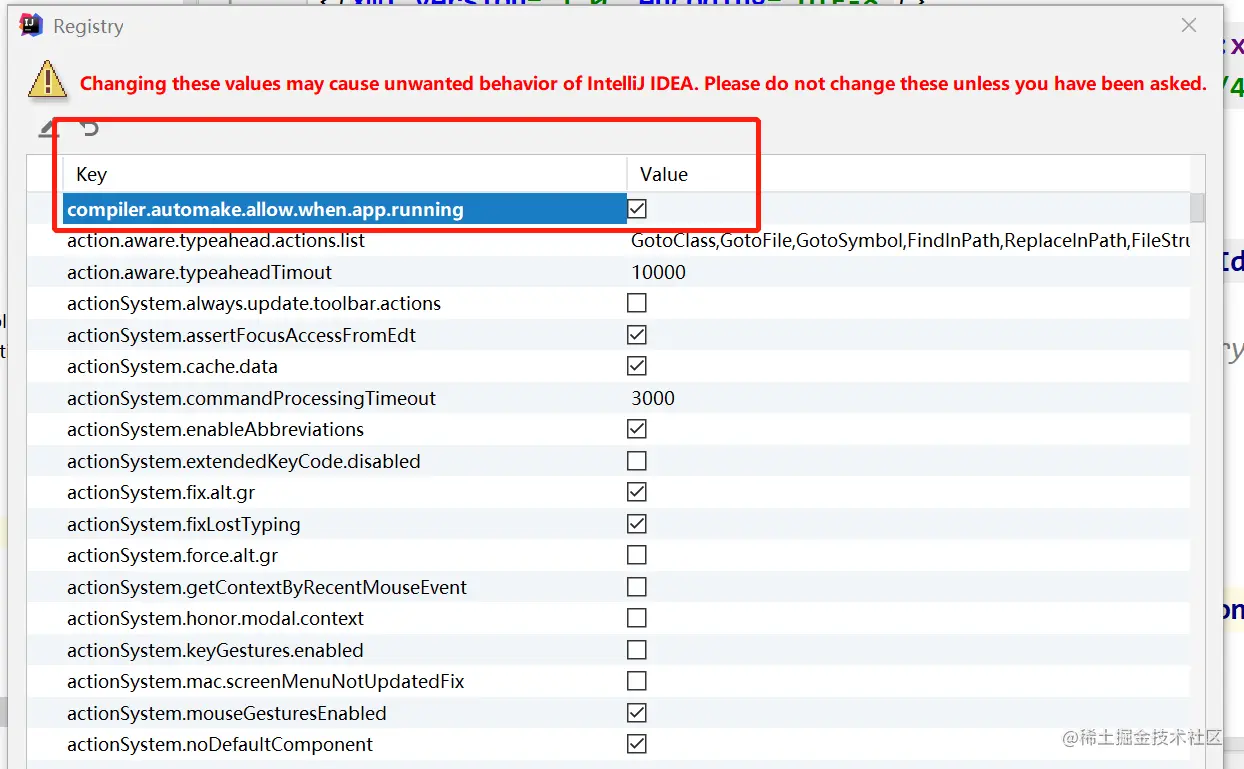Click the value 10000 cell
The height and width of the screenshot is (769, 1244).
coord(658,272)
